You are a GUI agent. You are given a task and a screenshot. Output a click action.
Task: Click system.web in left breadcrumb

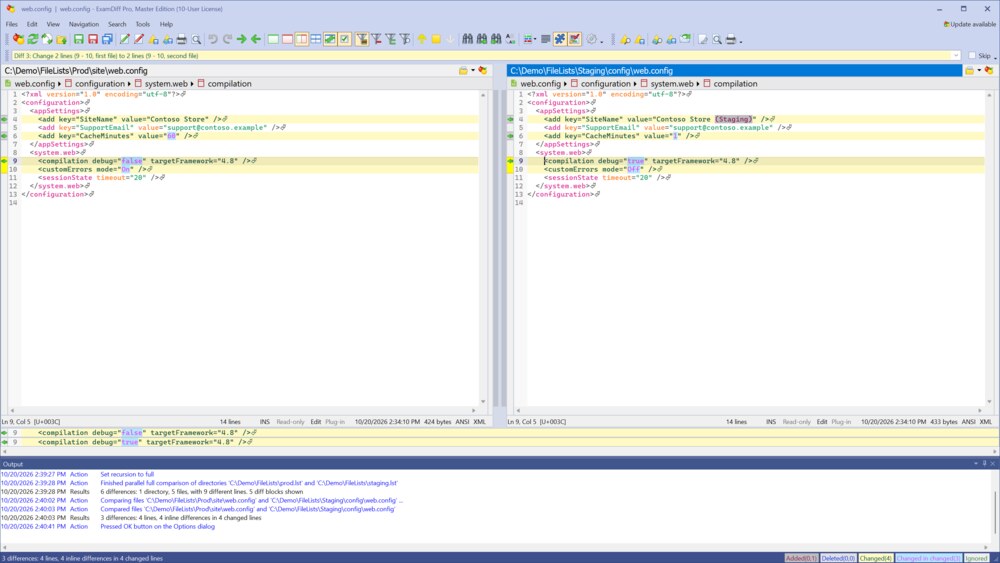click(x=166, y=84)
